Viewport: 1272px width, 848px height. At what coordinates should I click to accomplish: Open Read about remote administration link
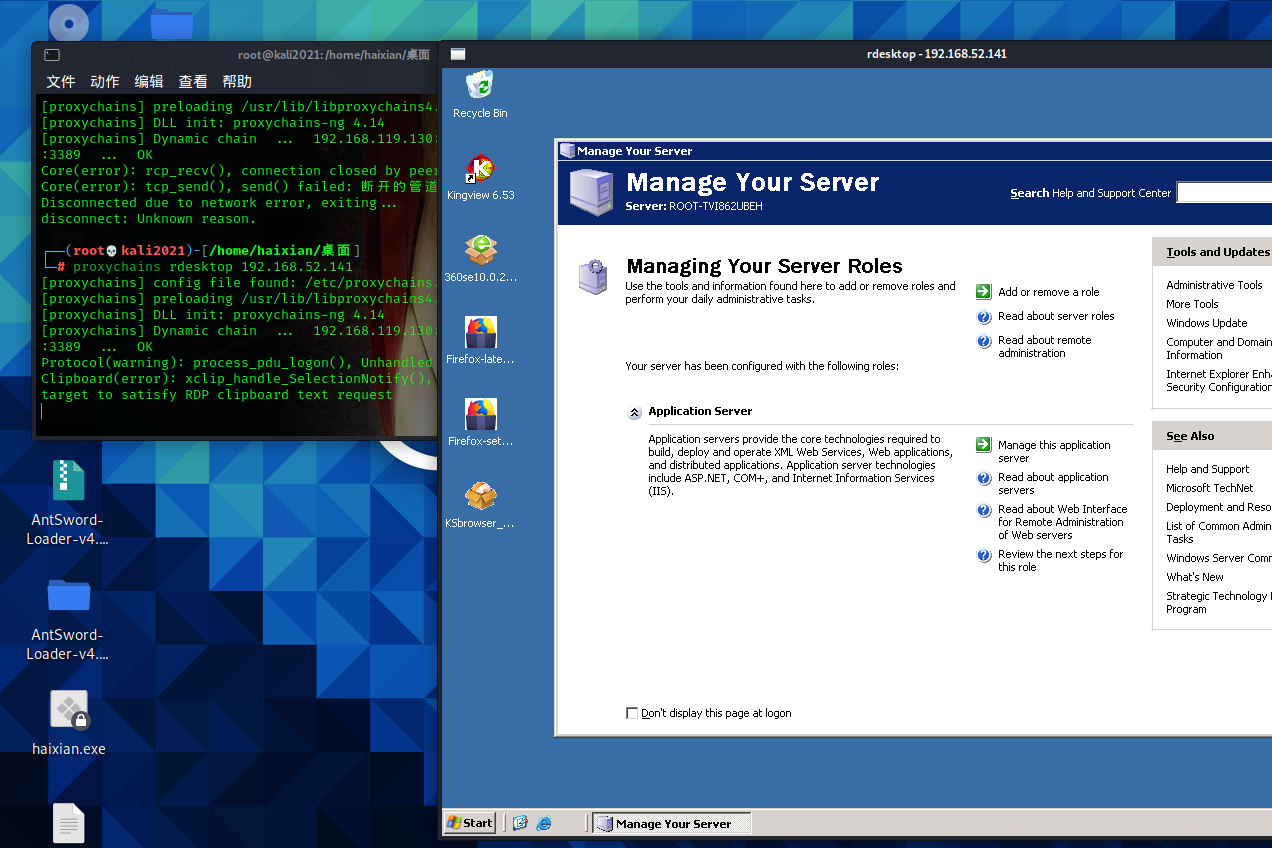1045,347
